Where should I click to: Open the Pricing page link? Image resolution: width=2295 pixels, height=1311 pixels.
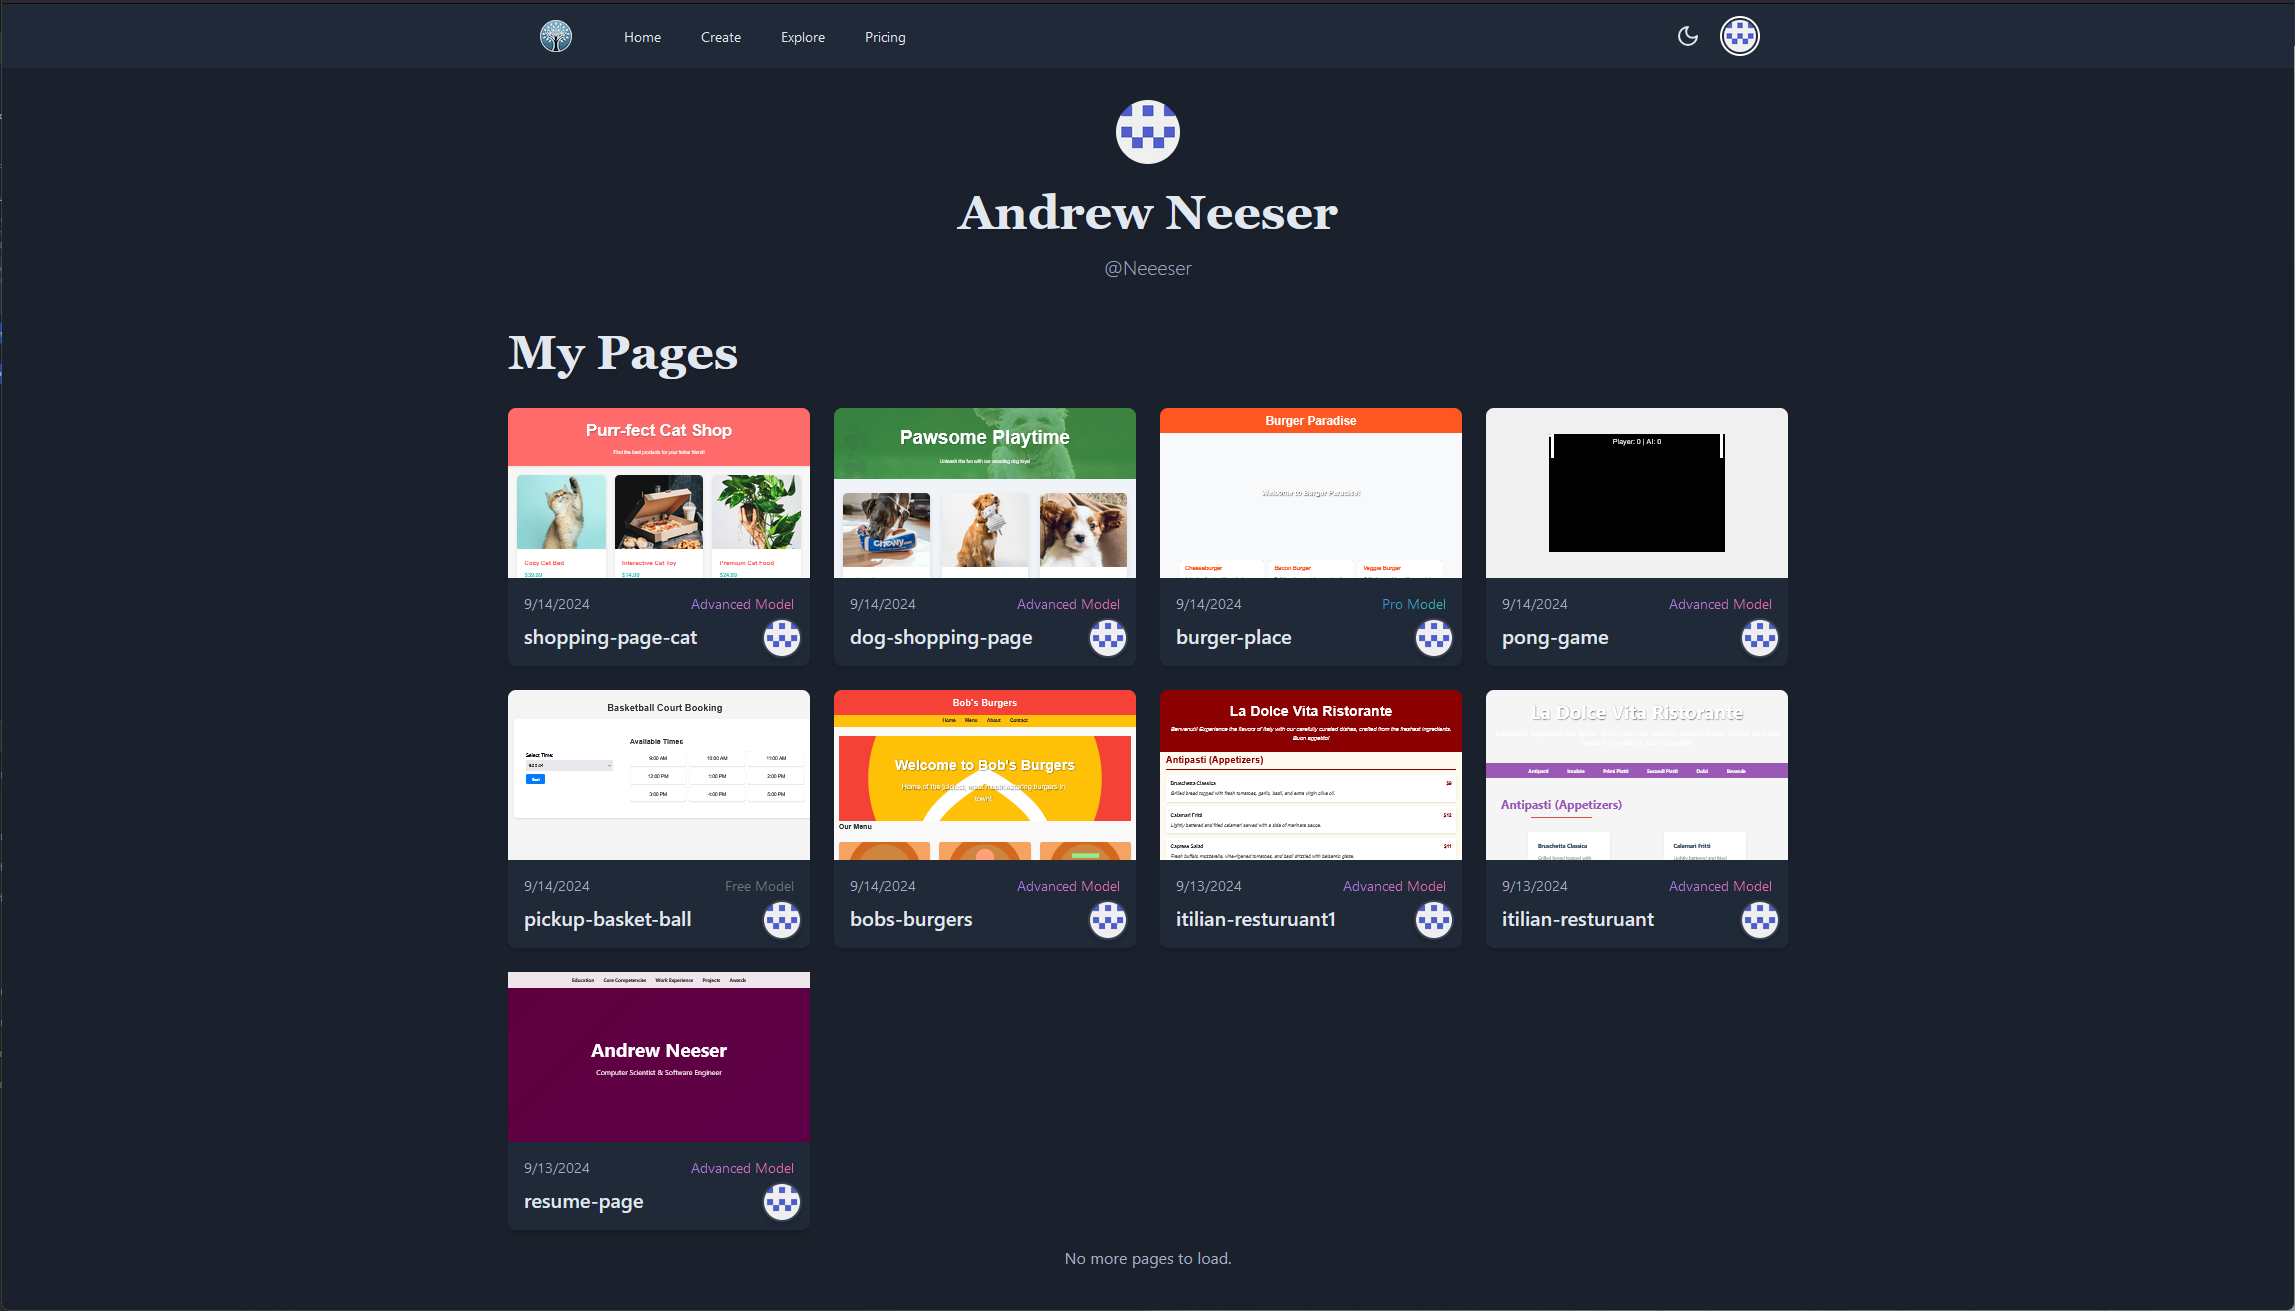pos(885,37)
